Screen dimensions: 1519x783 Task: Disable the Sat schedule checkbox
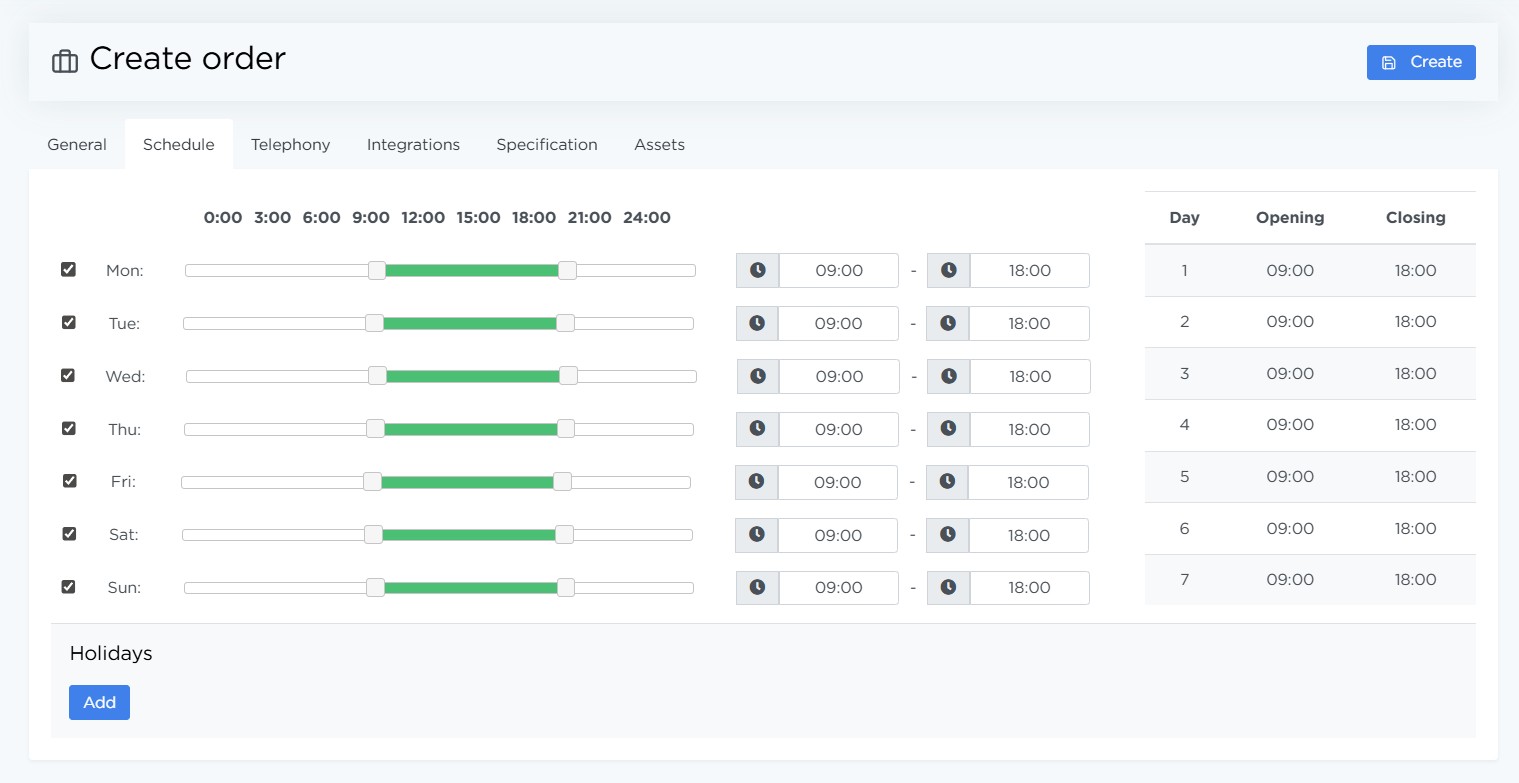click(x=69, y=534)
